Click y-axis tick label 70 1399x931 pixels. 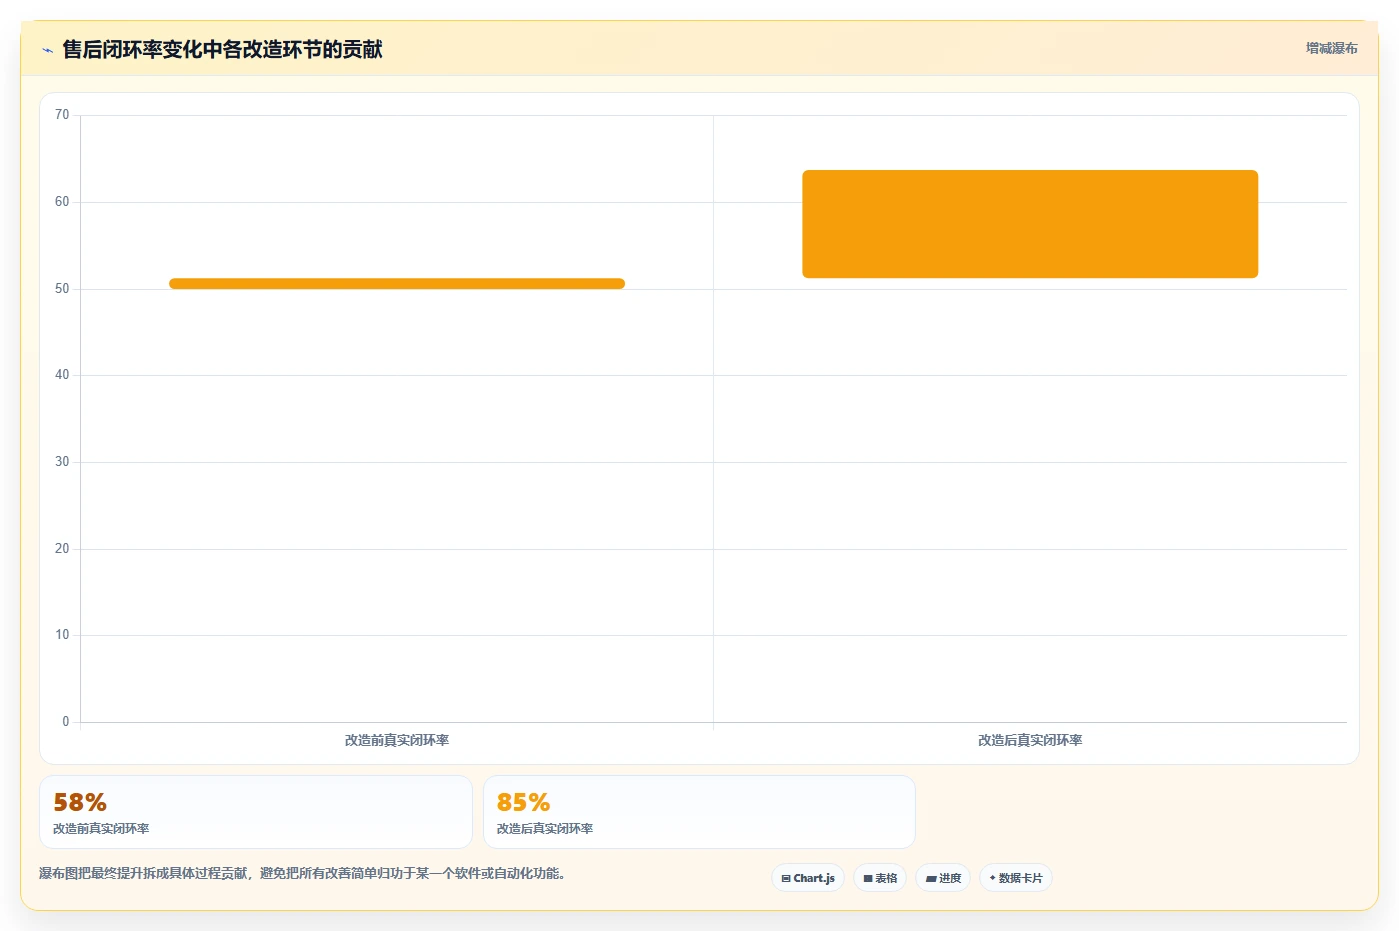pyautogui.click(x=62, y=115)
